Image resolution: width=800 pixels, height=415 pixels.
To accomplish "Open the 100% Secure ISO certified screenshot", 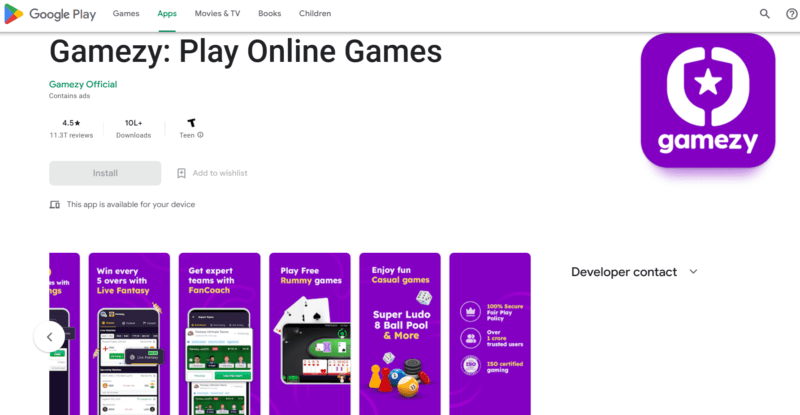I will [490, 334].
